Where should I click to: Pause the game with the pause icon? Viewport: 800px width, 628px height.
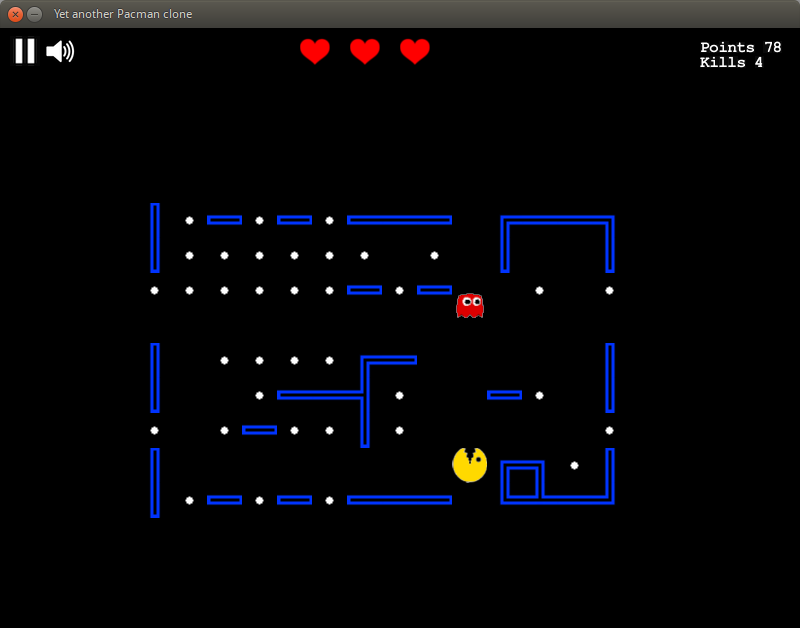tap(24, 51)
